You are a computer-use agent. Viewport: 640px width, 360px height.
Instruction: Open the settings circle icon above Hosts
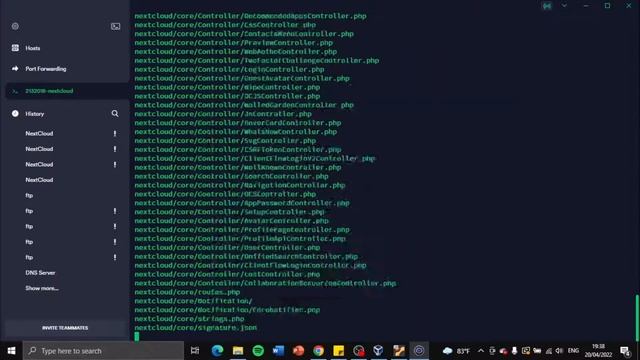[x=15, y=26]
